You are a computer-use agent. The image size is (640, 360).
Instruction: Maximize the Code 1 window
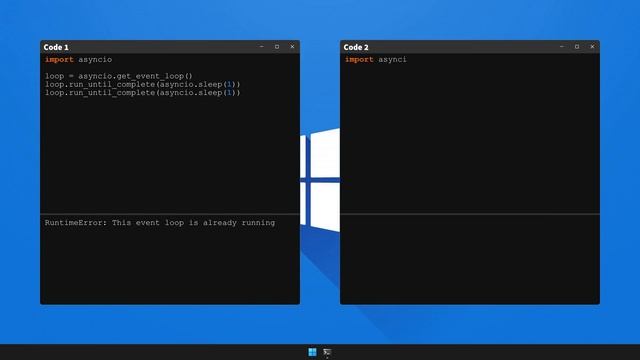[x=277, y=47]
